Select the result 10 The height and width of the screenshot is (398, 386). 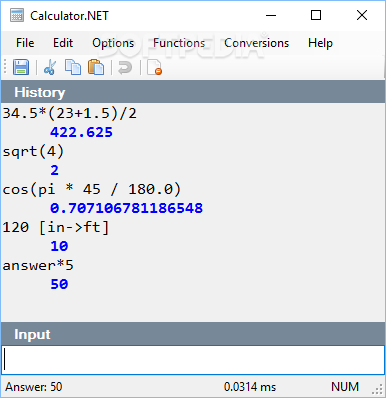pos(59,246)
